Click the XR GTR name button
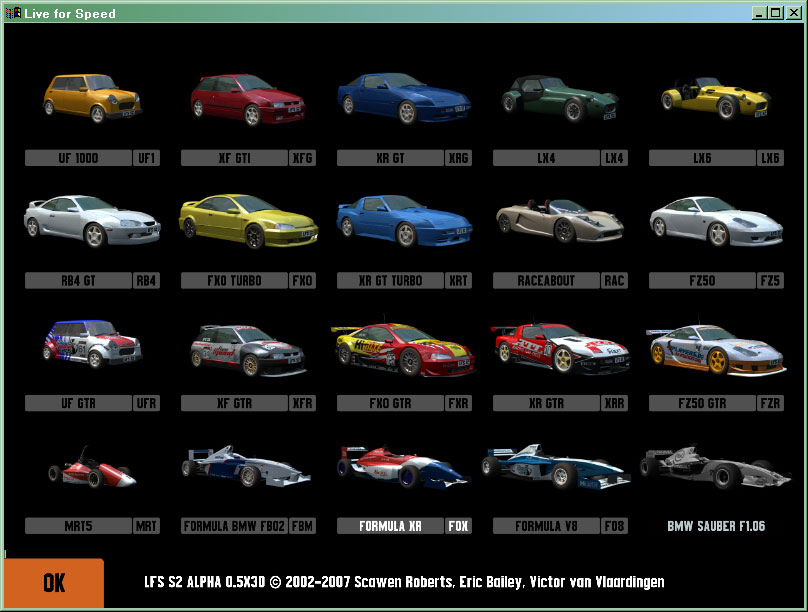Image resolution: width=808 pixels, height=612 pixels. click(546, 403)
